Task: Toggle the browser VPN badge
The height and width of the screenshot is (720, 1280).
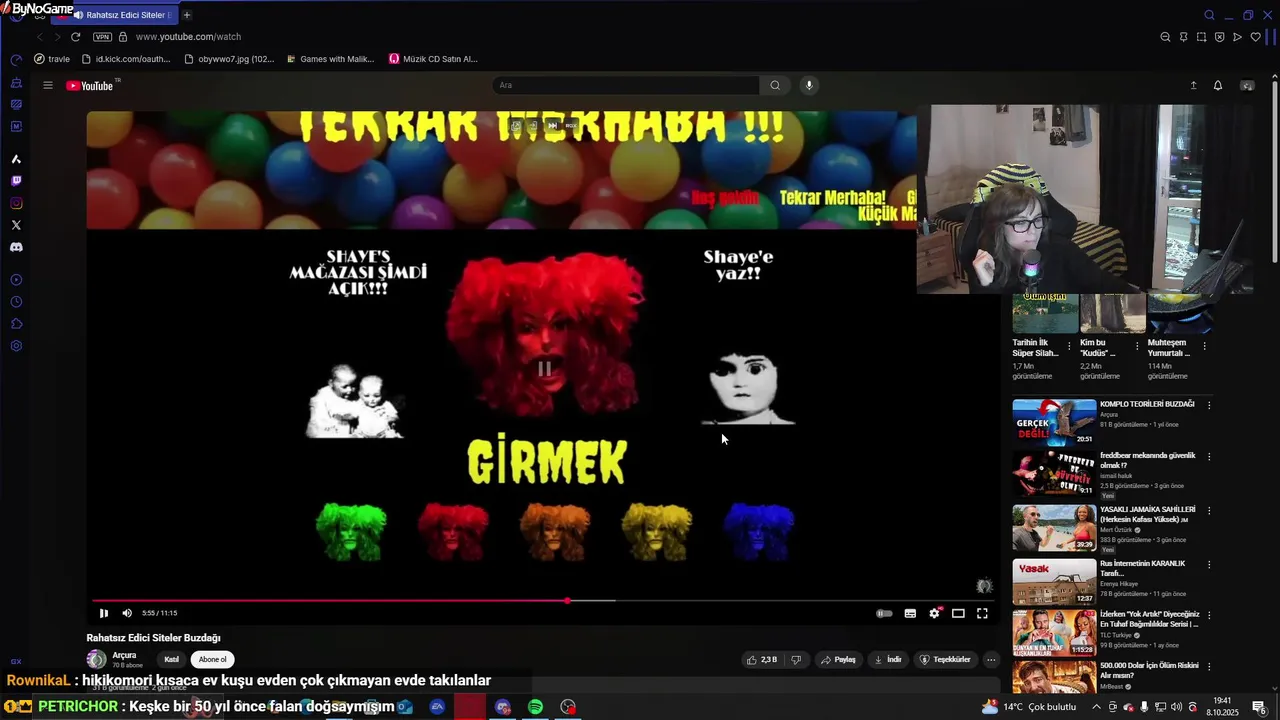Action: 103,37
